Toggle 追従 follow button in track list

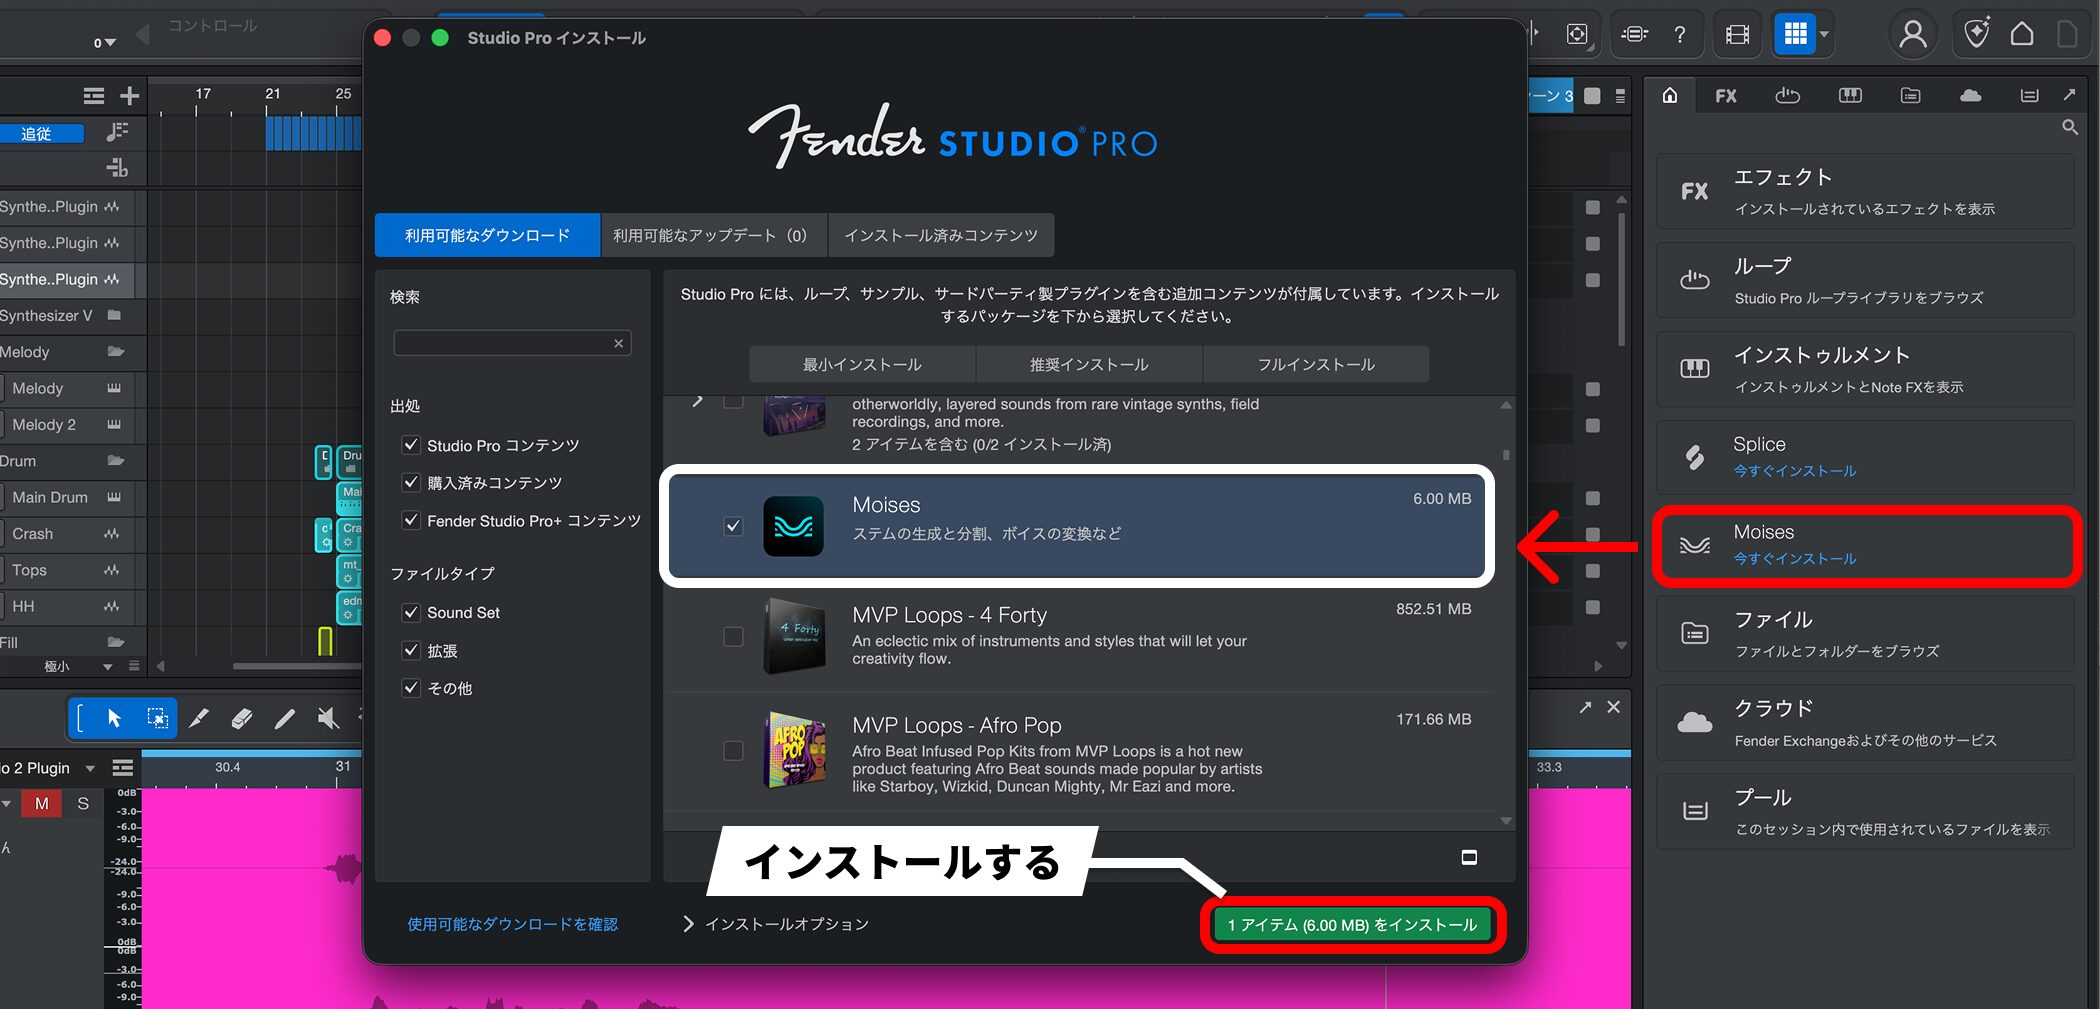(x=41, y=133)
